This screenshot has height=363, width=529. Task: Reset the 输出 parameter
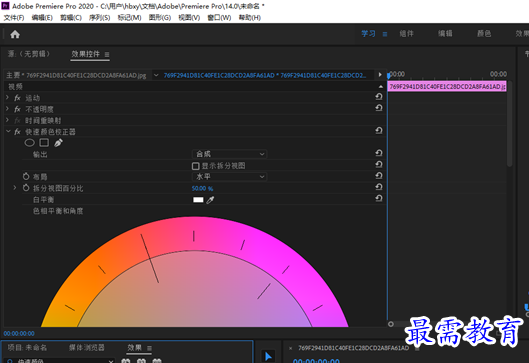click(x=379, y=153)
